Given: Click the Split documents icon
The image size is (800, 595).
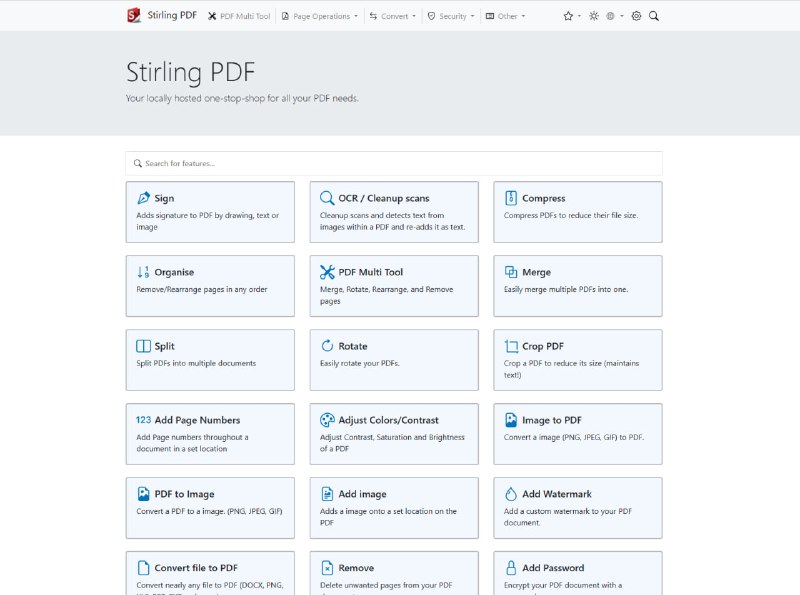Looking at the screenshot, I should [x=142, y=346].
